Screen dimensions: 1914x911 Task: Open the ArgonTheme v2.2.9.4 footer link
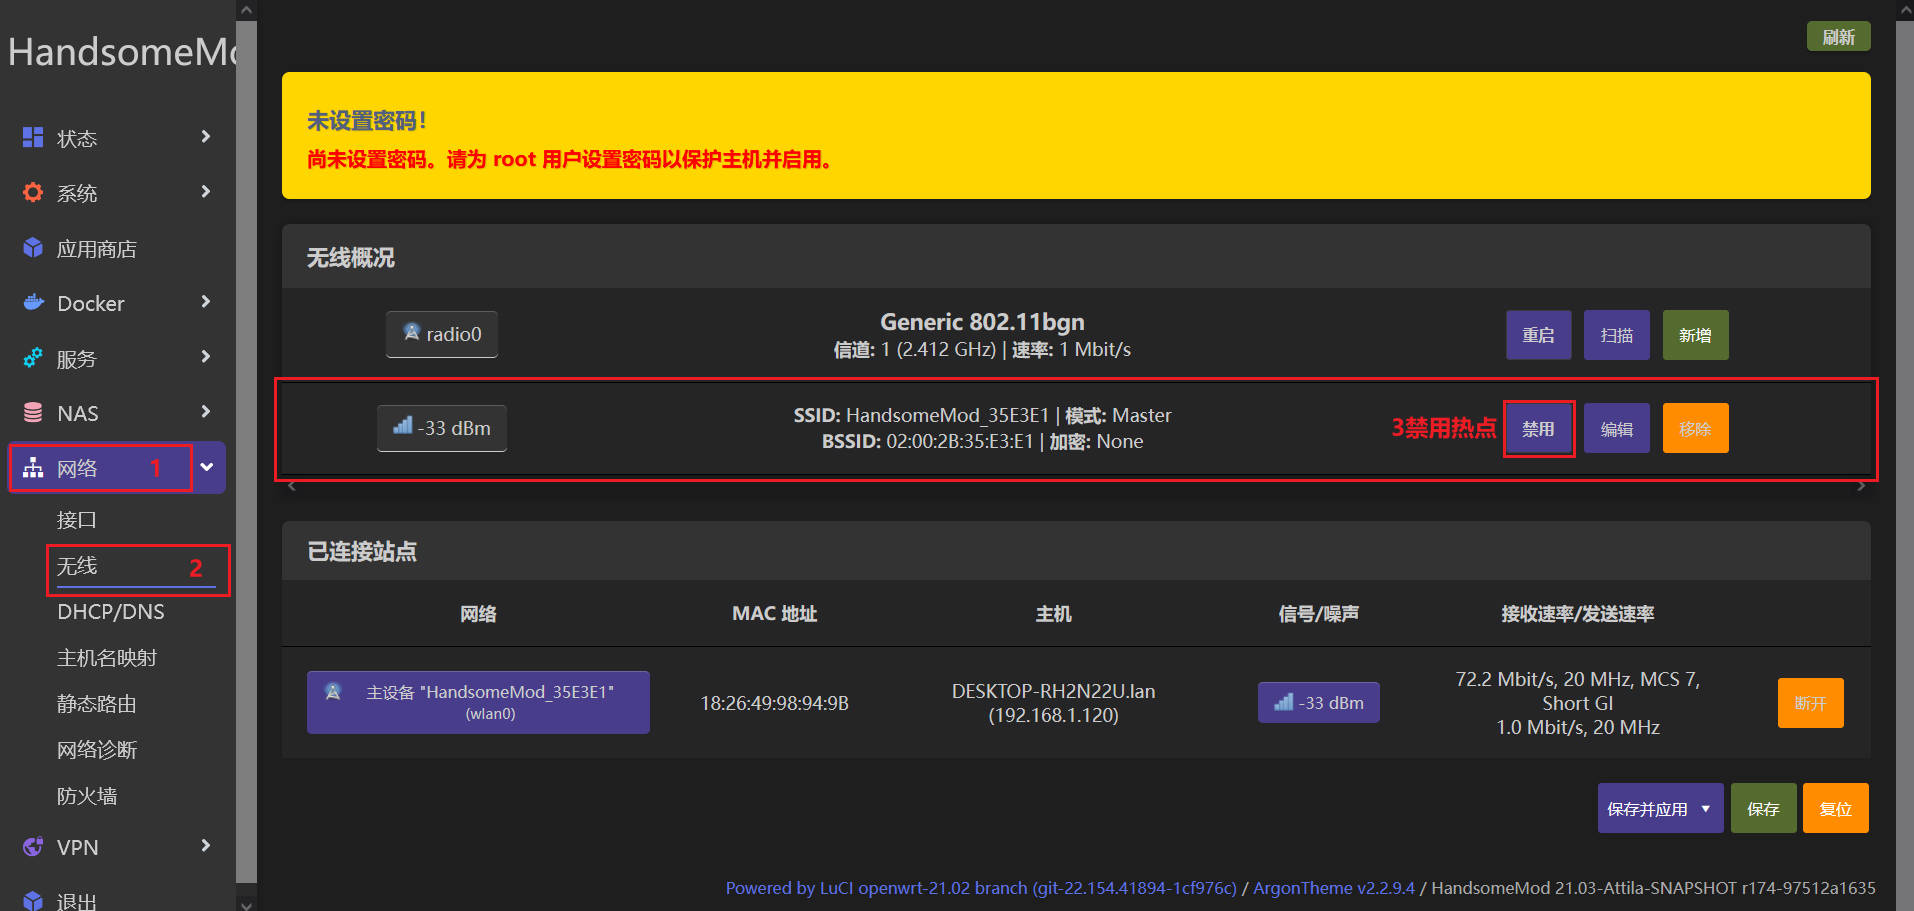coord(1334,888)
